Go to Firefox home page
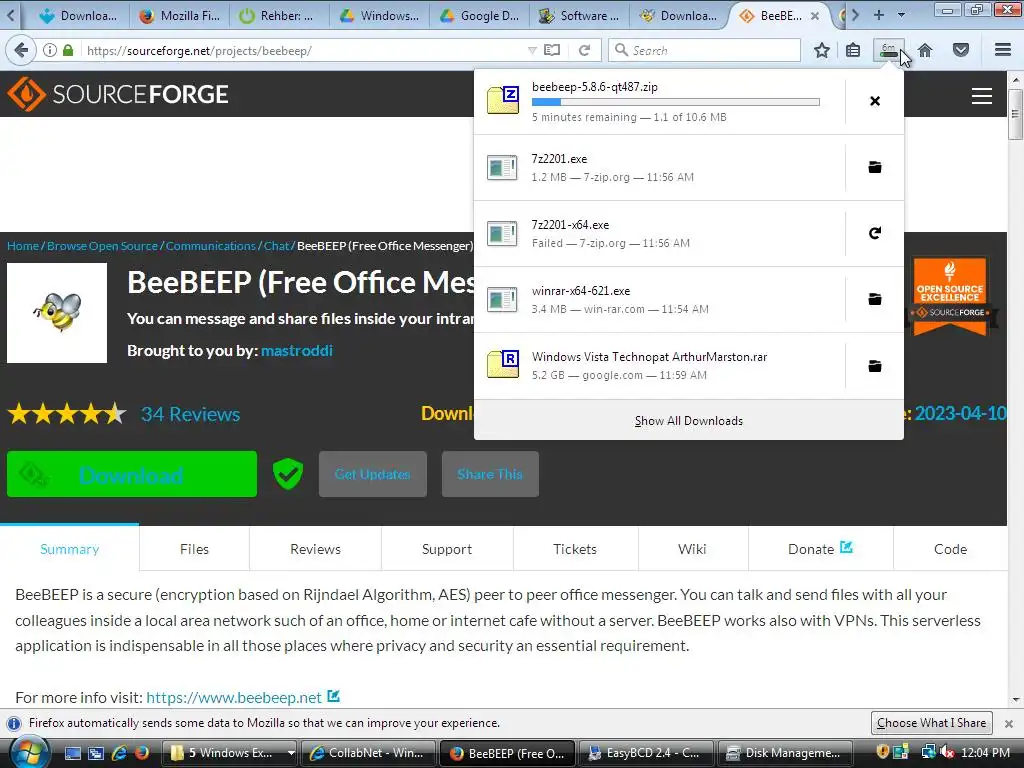1024x768 pixels. pos(925,50)
